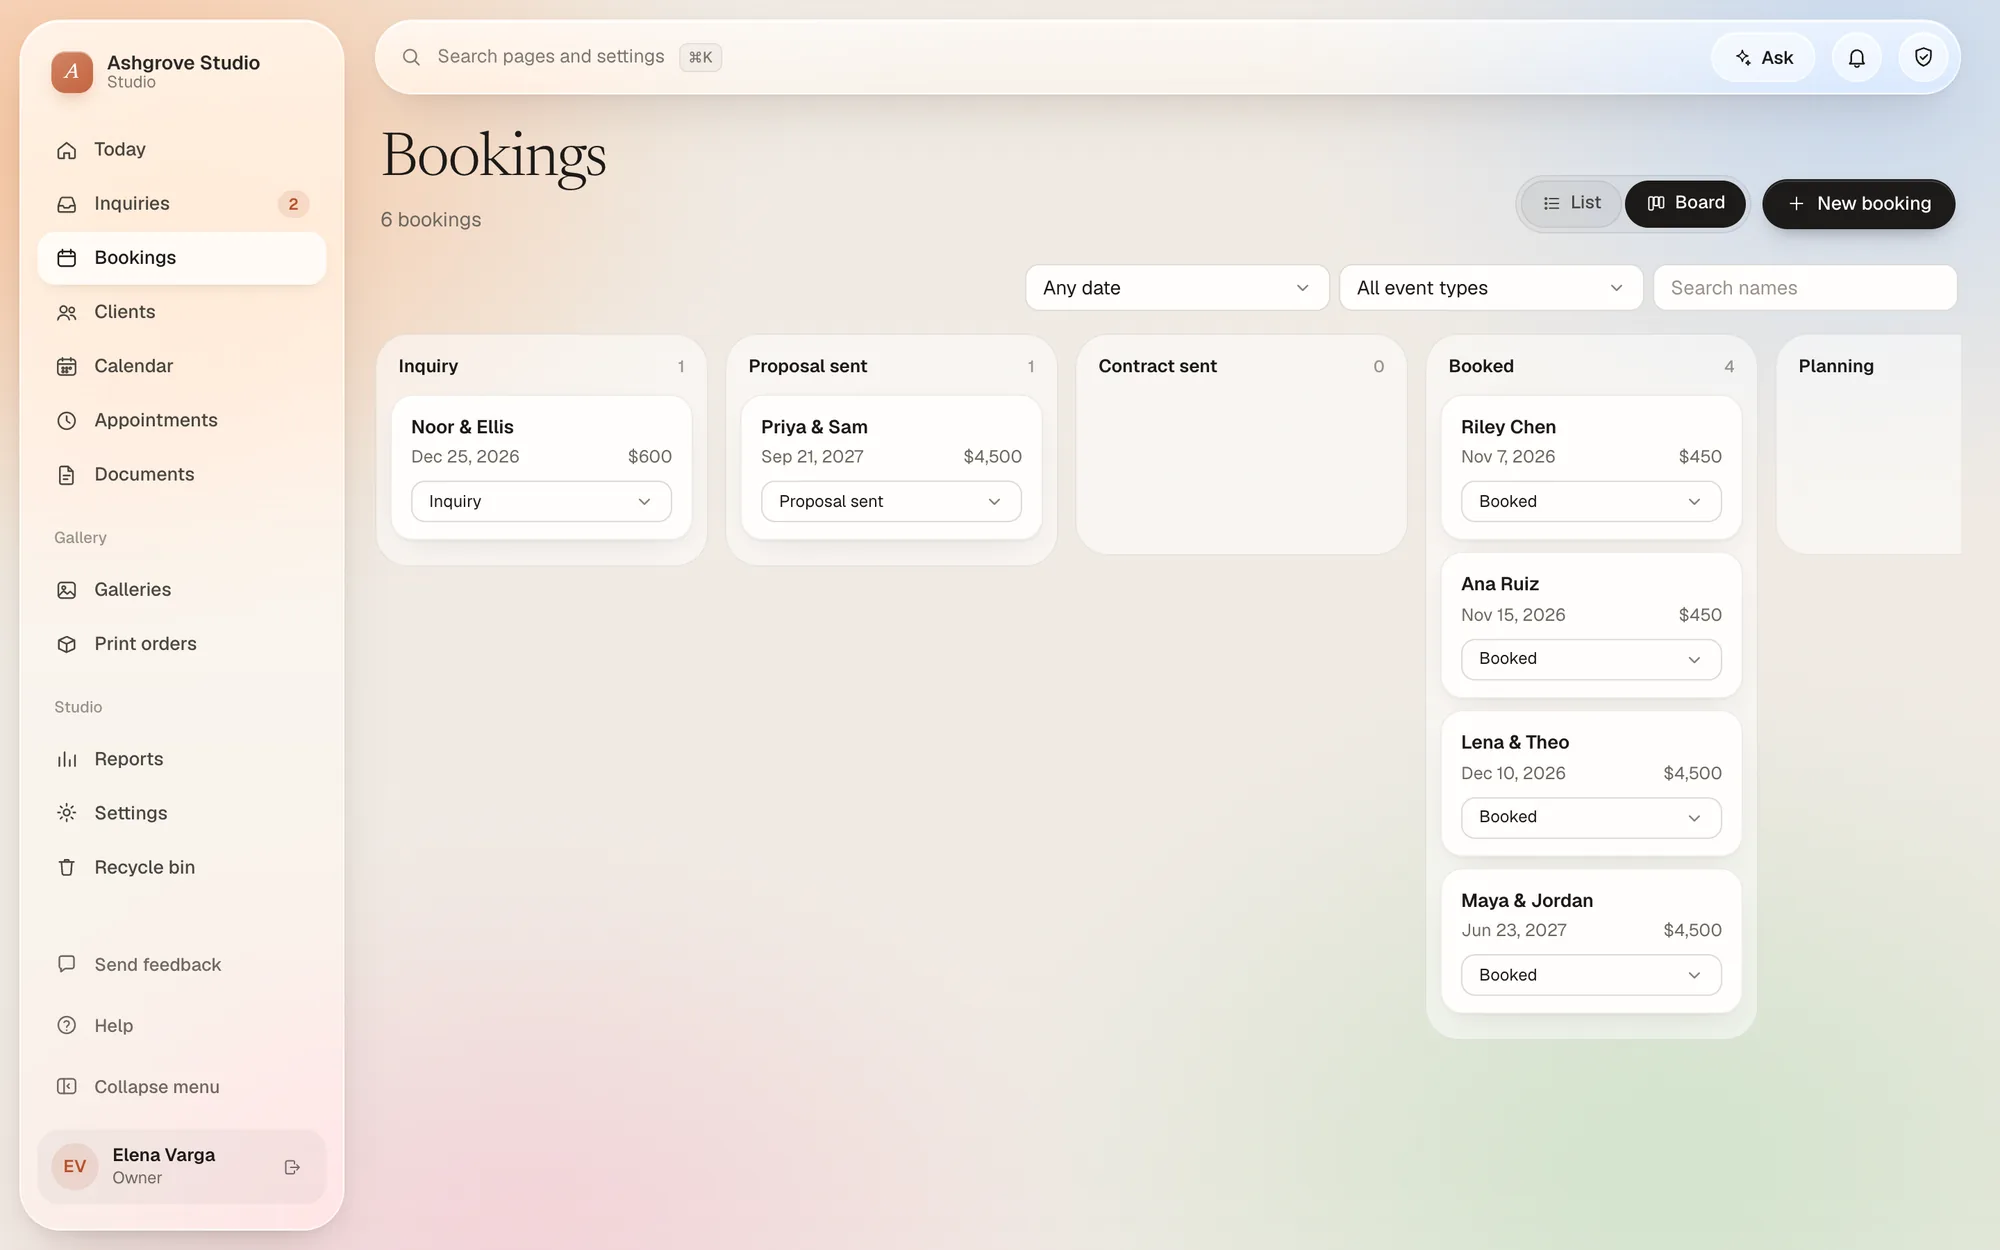
Task: Click the Appointments clock icon
Action: pos(67,420)
